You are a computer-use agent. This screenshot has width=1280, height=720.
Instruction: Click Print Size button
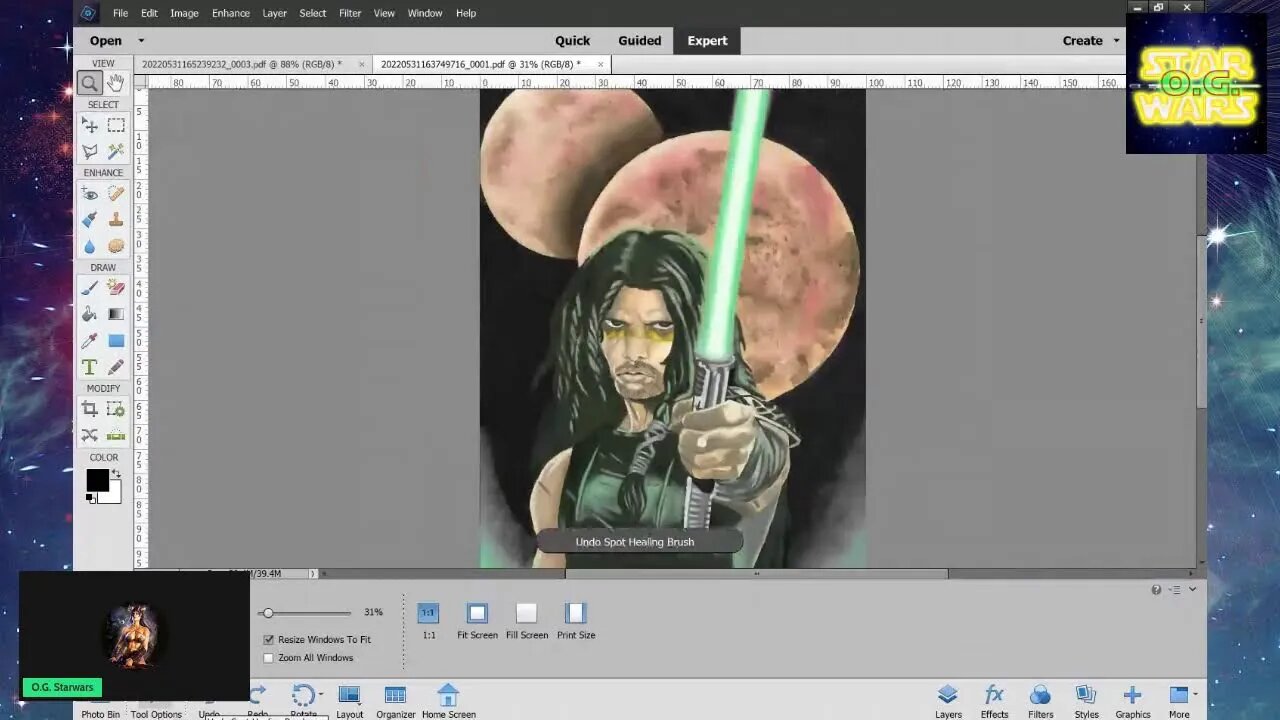pyautogui.click(x=575, y=620)
